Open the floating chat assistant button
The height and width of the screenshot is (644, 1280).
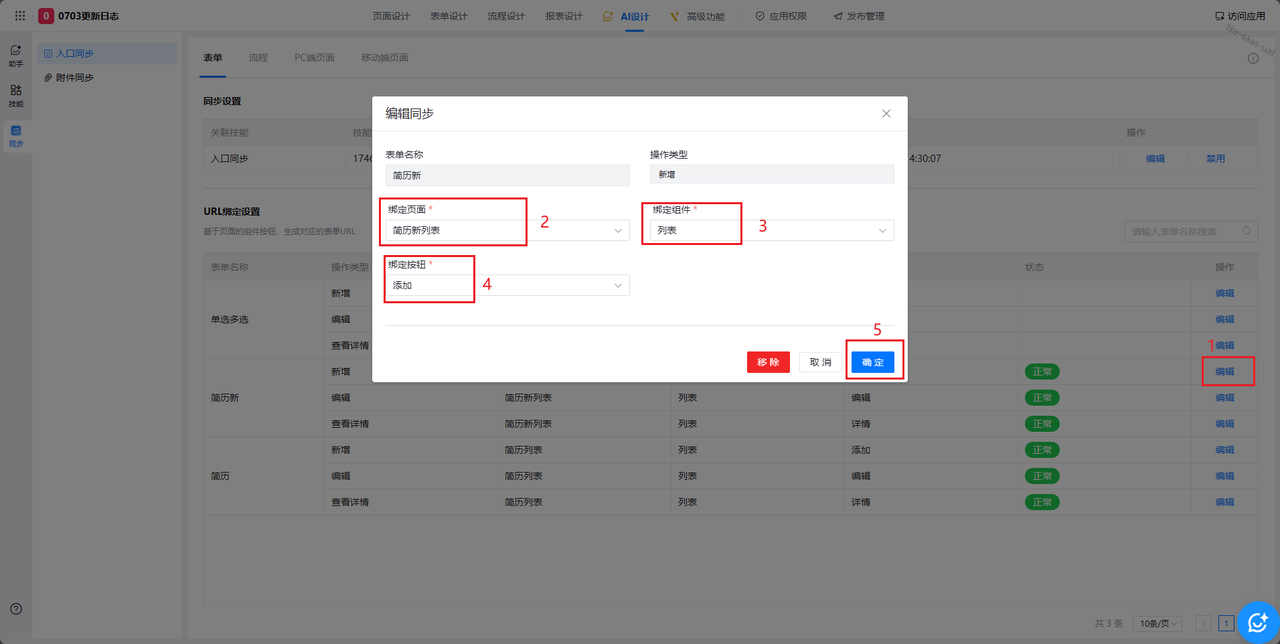point(1257,623)
